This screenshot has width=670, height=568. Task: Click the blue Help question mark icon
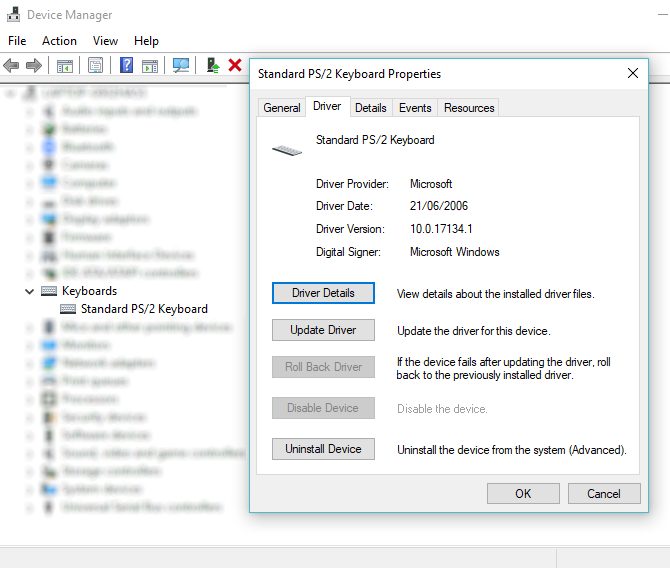click(126, 65)
